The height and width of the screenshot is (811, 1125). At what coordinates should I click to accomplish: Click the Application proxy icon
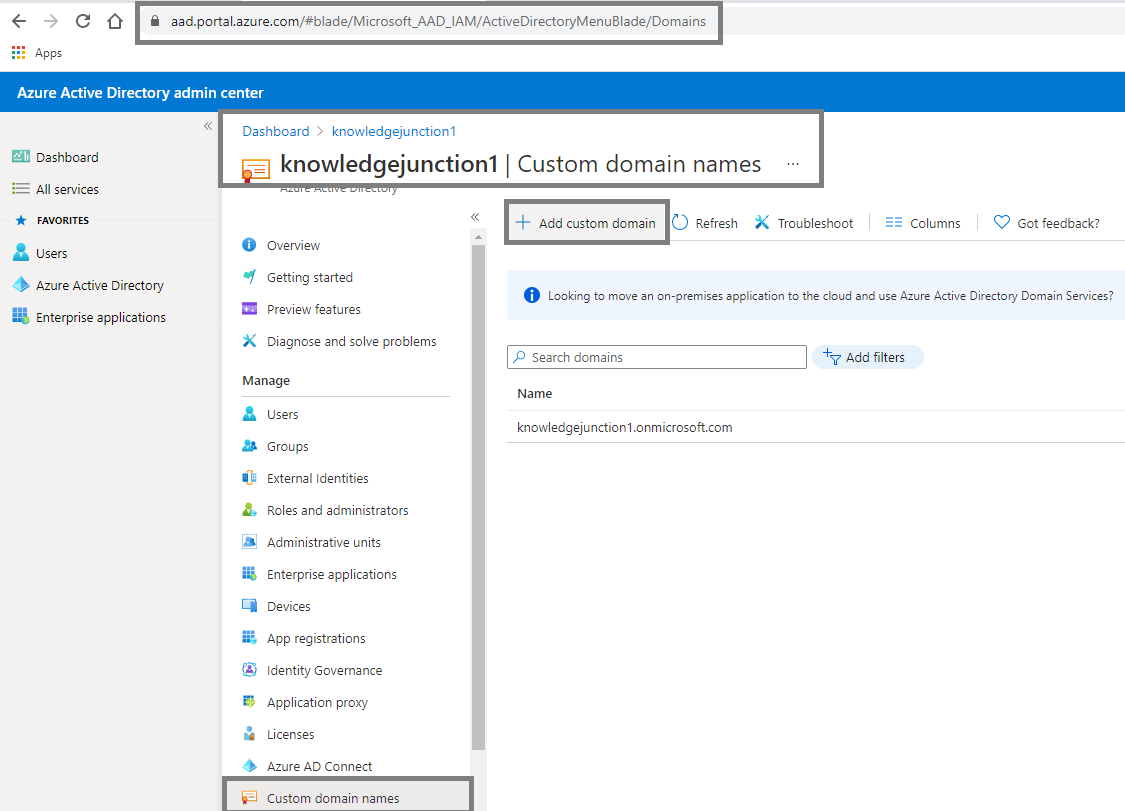[x=249, y=701]
